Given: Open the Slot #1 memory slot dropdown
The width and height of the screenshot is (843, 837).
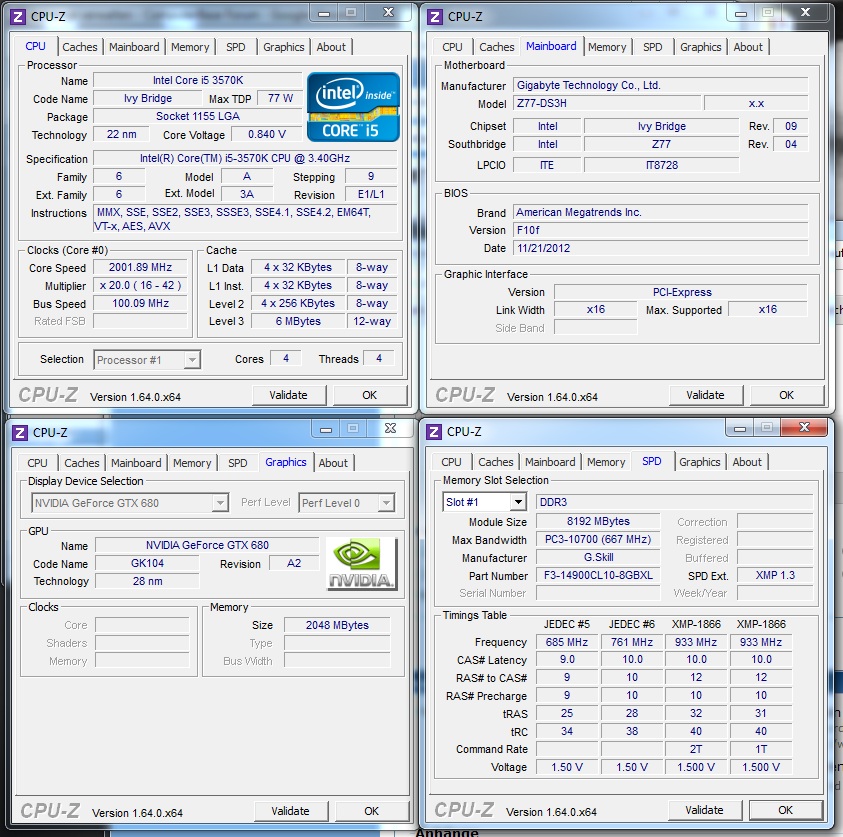Looking at the screenshot, I should click(x=484, y=502).
